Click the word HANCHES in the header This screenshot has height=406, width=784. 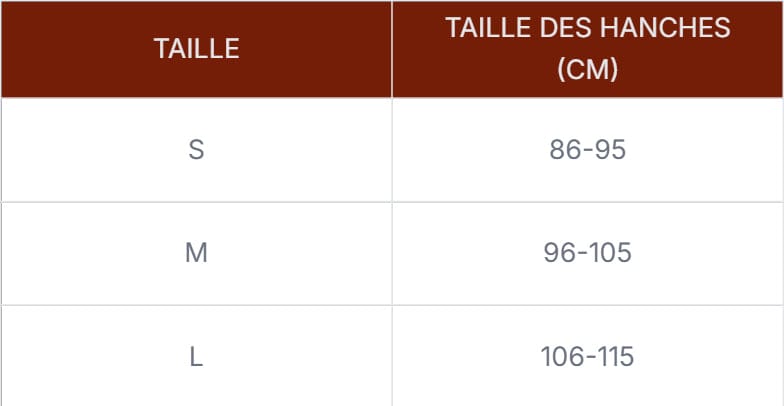tap(665, 28)
